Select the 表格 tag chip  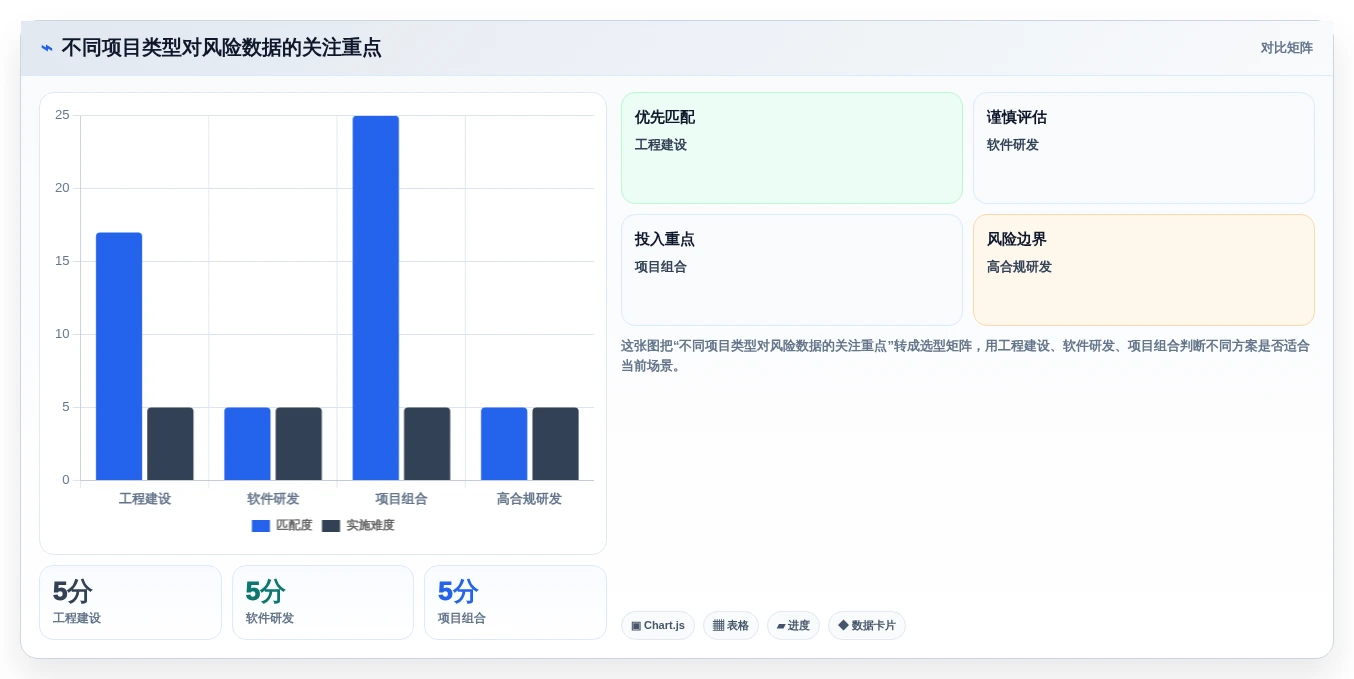730,626
